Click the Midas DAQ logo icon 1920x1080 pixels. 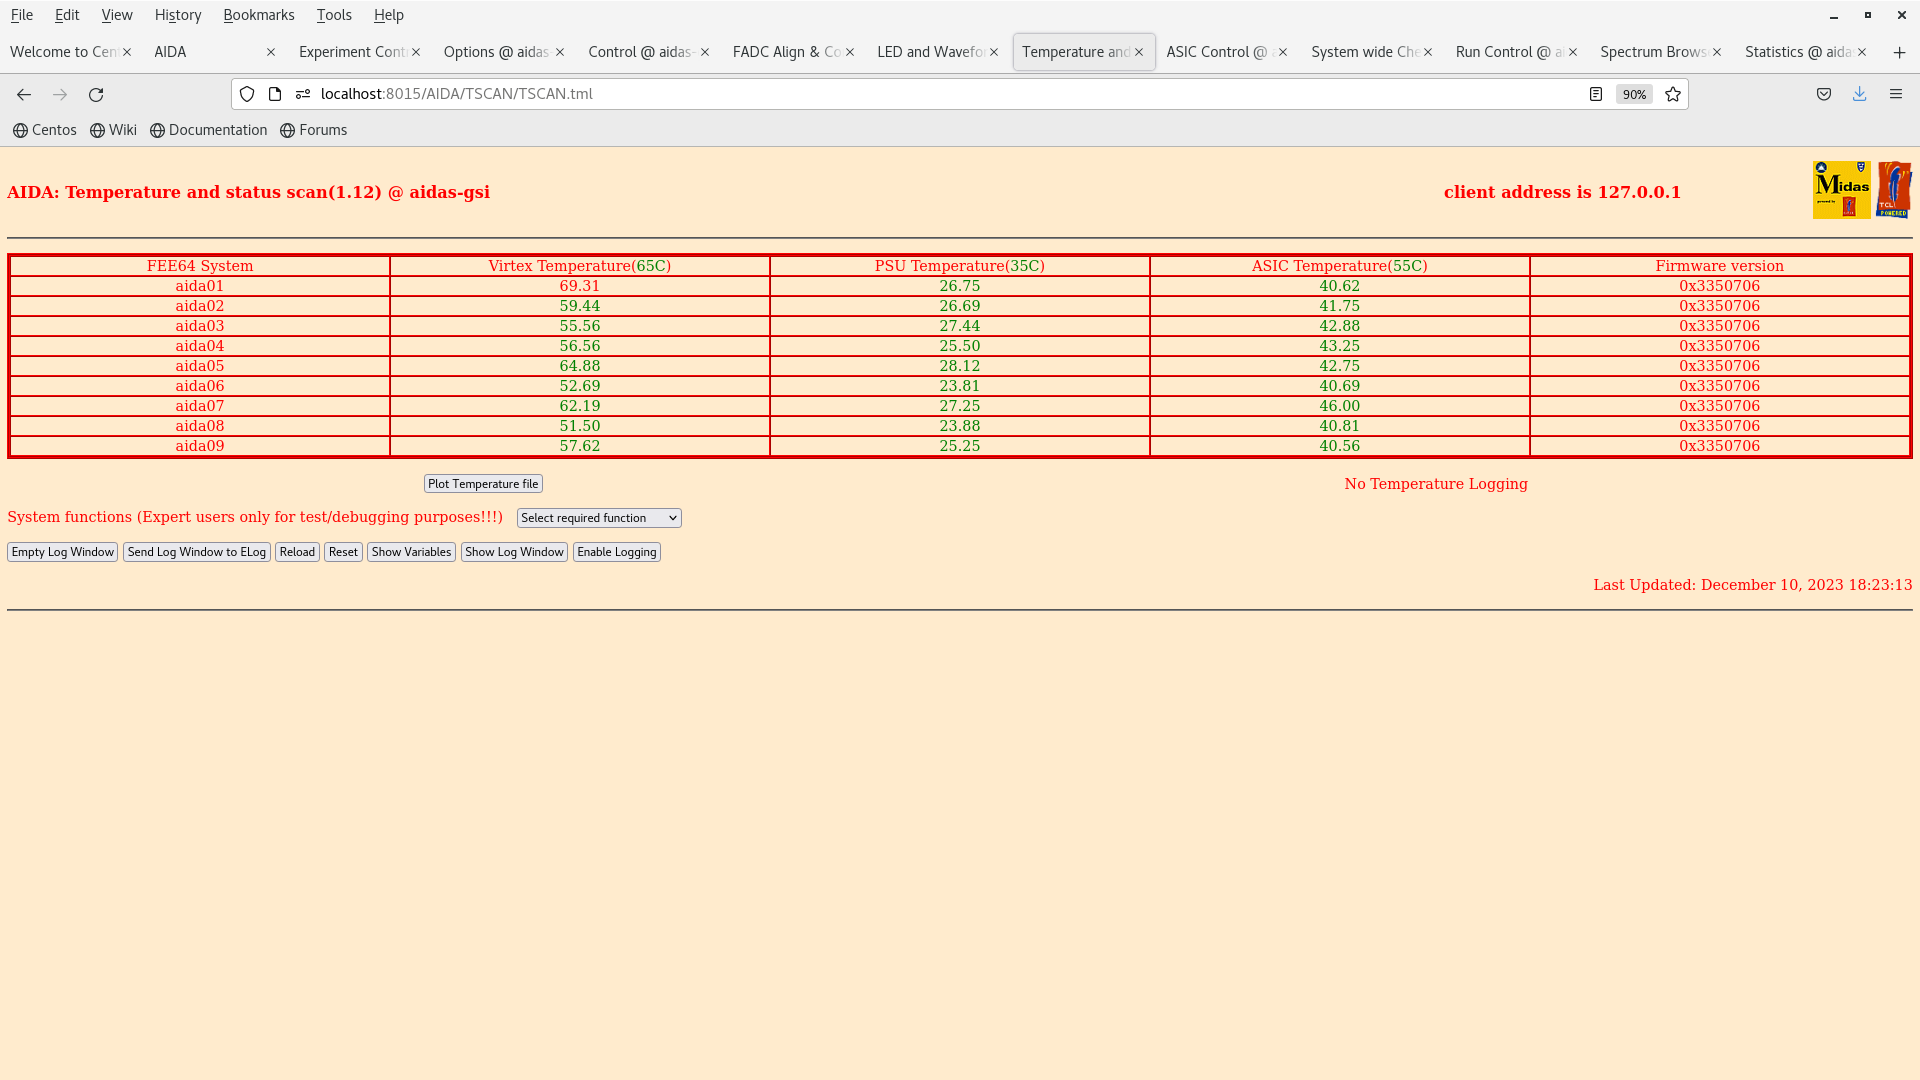(x=1841, y=189)
